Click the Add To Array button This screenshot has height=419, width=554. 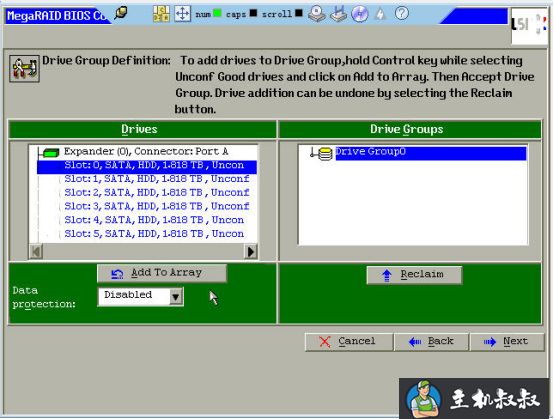(x=162, y=273)
